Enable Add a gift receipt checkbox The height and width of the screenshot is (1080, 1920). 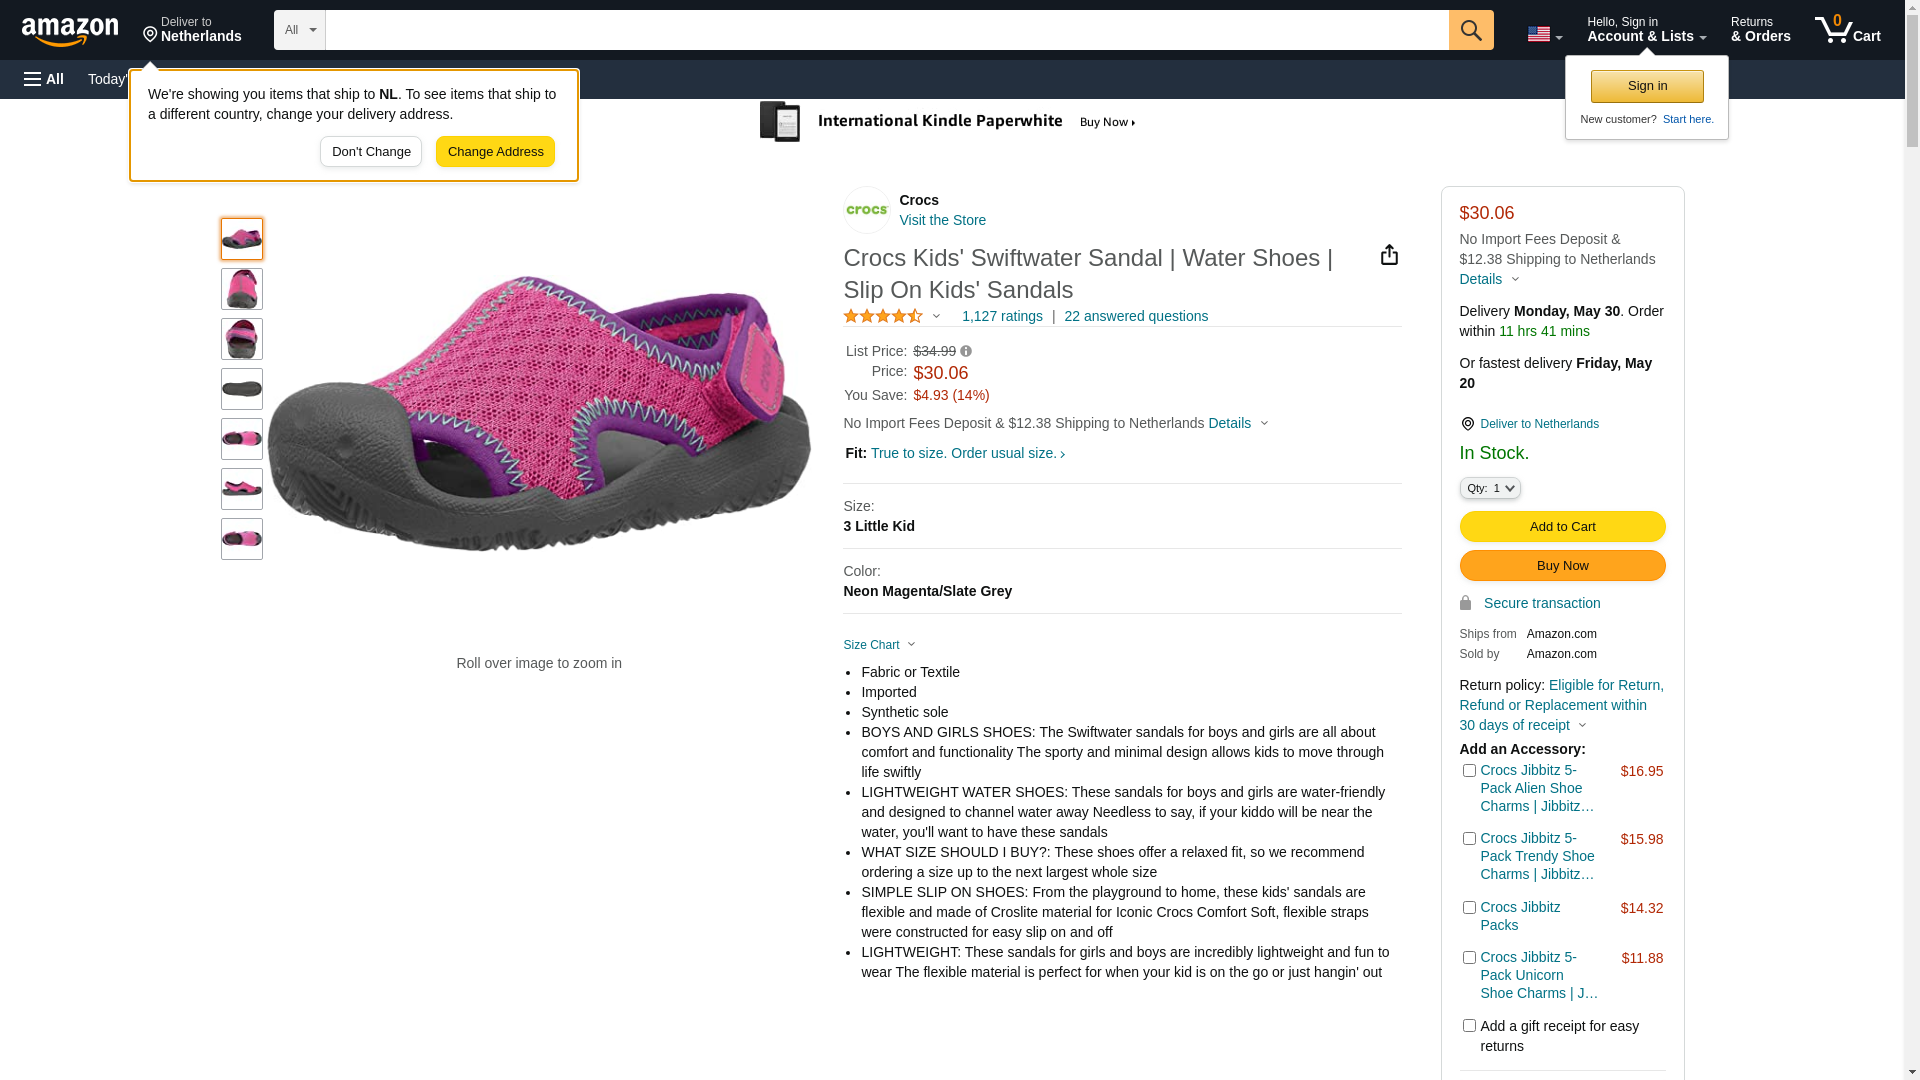1468,1026
